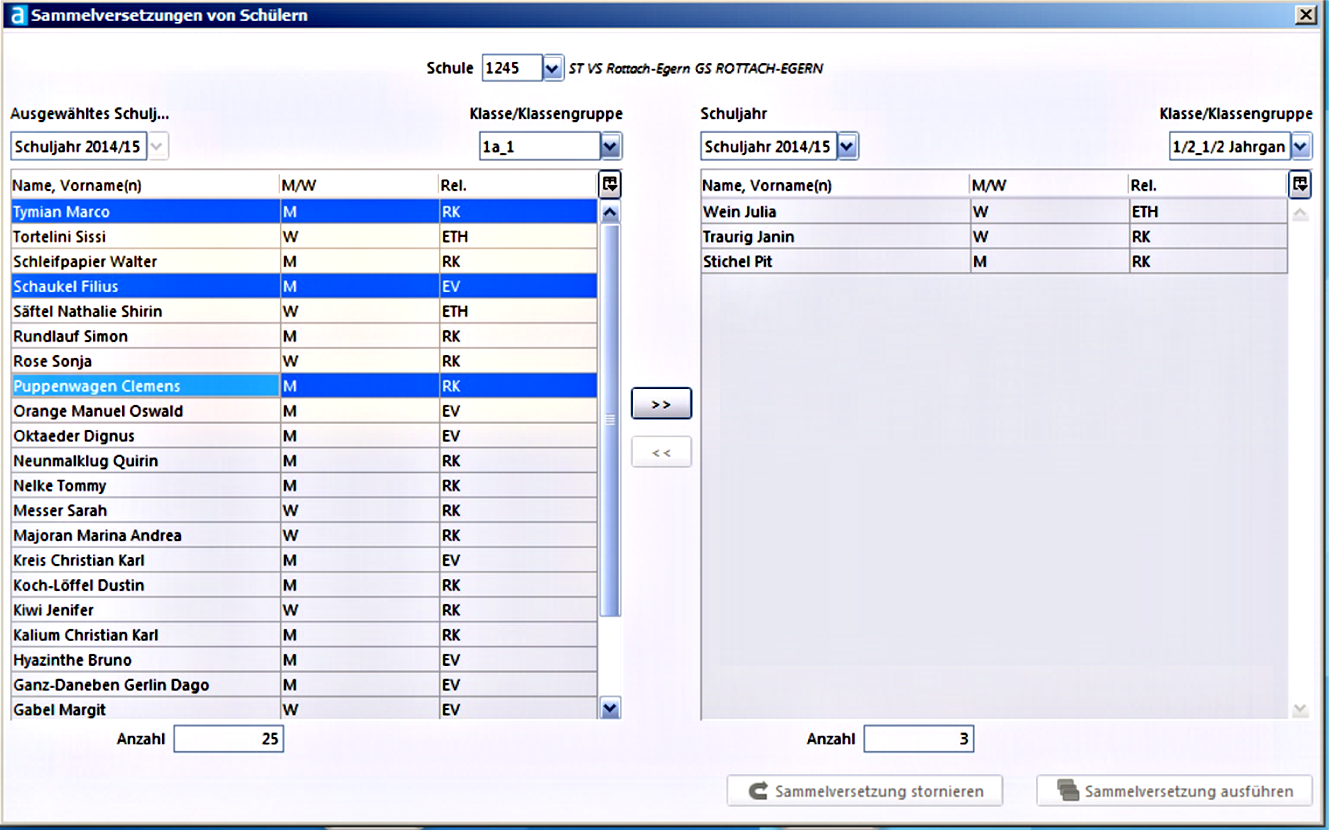Click the left table column chooser icon
Screen dimensions: 1329x830
point(610,184)
